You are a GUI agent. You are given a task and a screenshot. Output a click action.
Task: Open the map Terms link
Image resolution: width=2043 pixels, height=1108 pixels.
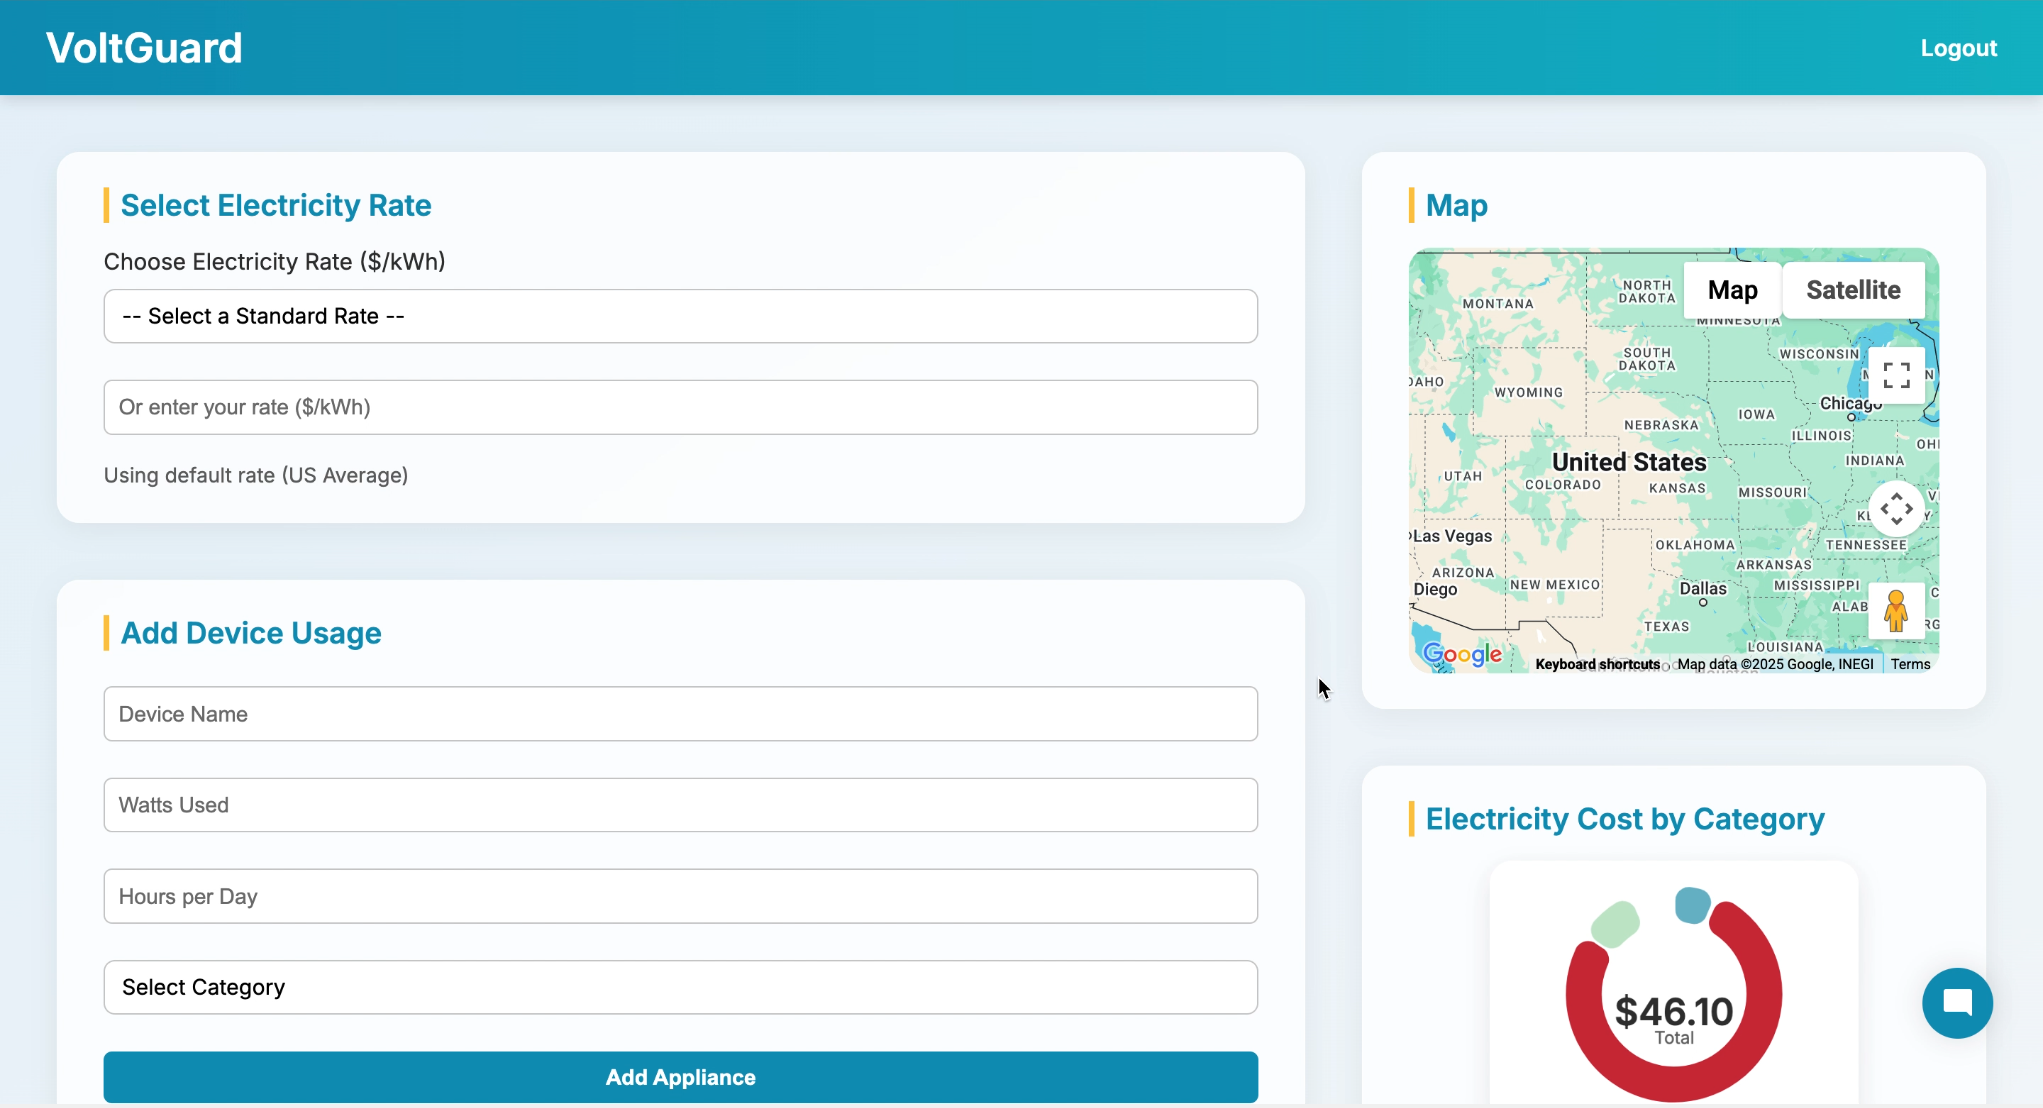1910,664
